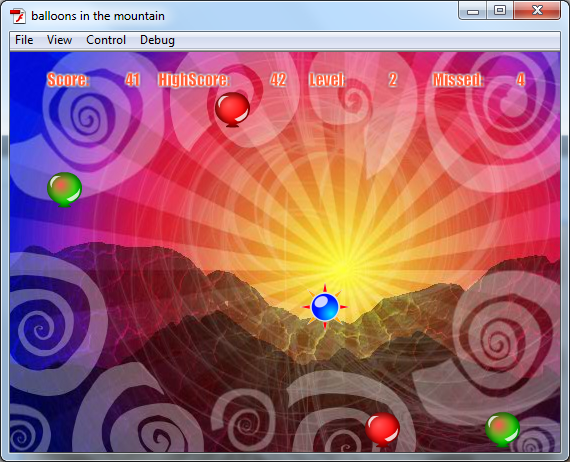Click the high score value 42
The image size is (570, 462).
coord(278,80)
